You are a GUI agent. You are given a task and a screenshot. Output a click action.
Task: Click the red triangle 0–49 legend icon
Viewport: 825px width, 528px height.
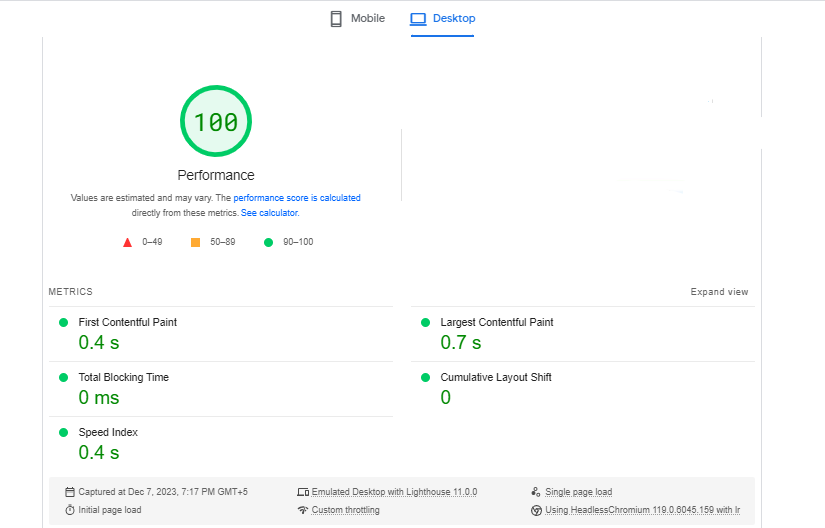point(127,242)
